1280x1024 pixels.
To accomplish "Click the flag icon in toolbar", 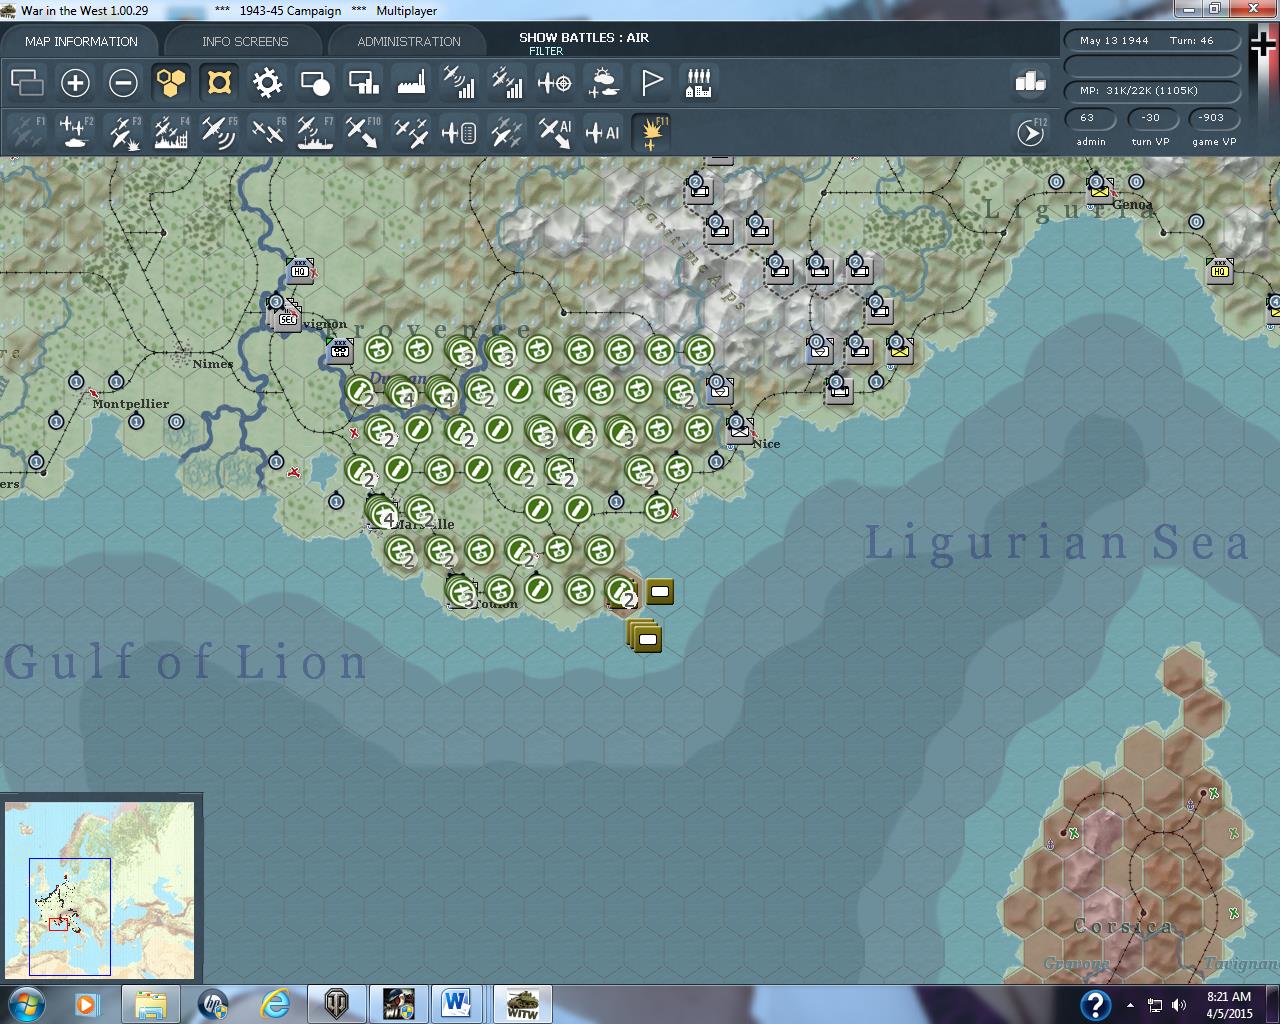I will point(651,83).
